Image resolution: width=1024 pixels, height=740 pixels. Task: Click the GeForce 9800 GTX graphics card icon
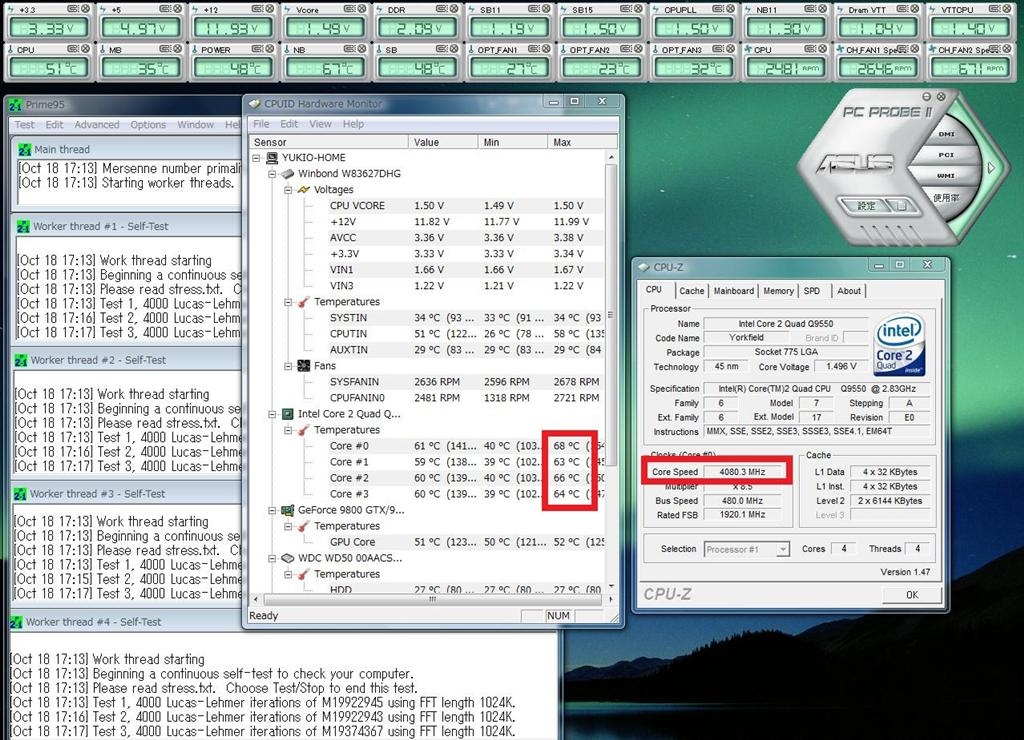[x=287, y=510]
